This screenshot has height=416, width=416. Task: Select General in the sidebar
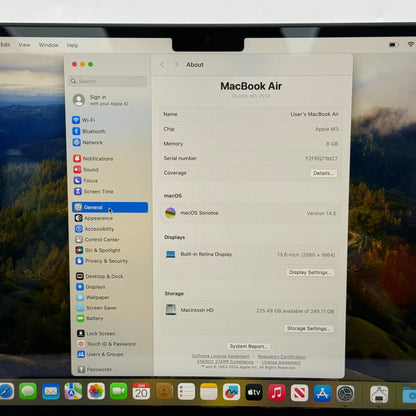[x=110, y=207]
